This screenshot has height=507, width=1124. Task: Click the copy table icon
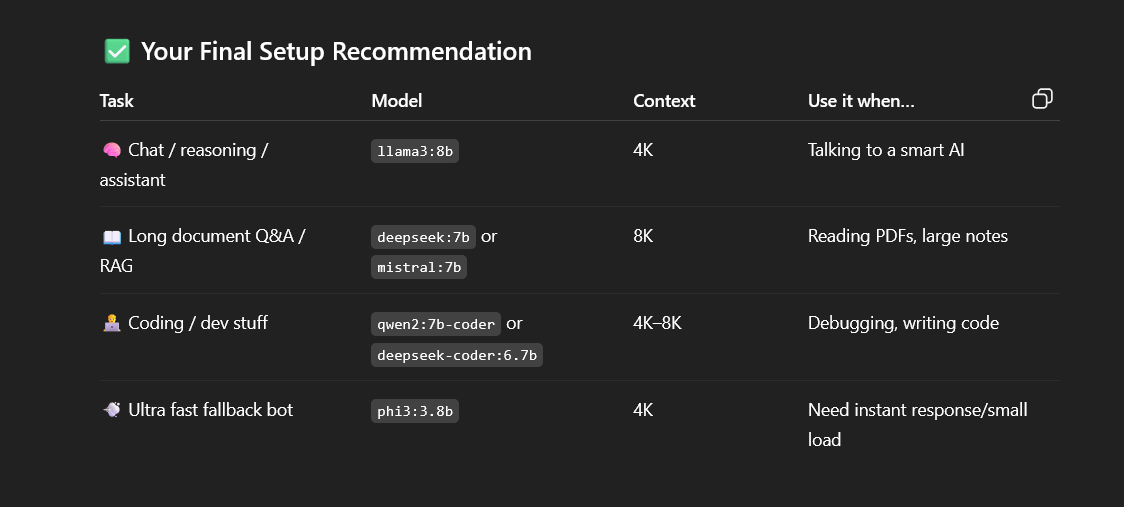[x=1042, y=98]
